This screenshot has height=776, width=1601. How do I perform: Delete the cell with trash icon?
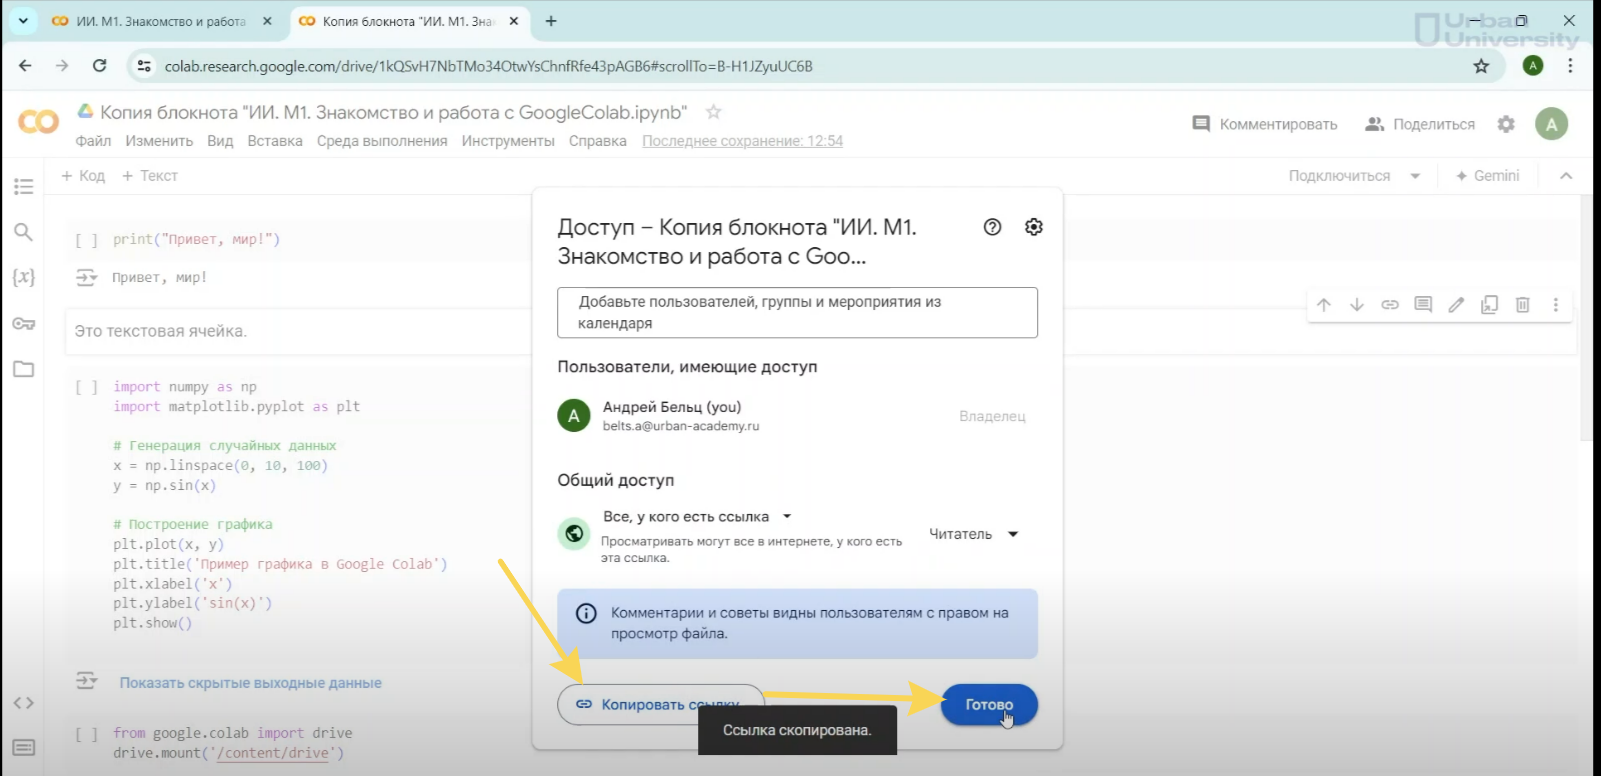1522,305
